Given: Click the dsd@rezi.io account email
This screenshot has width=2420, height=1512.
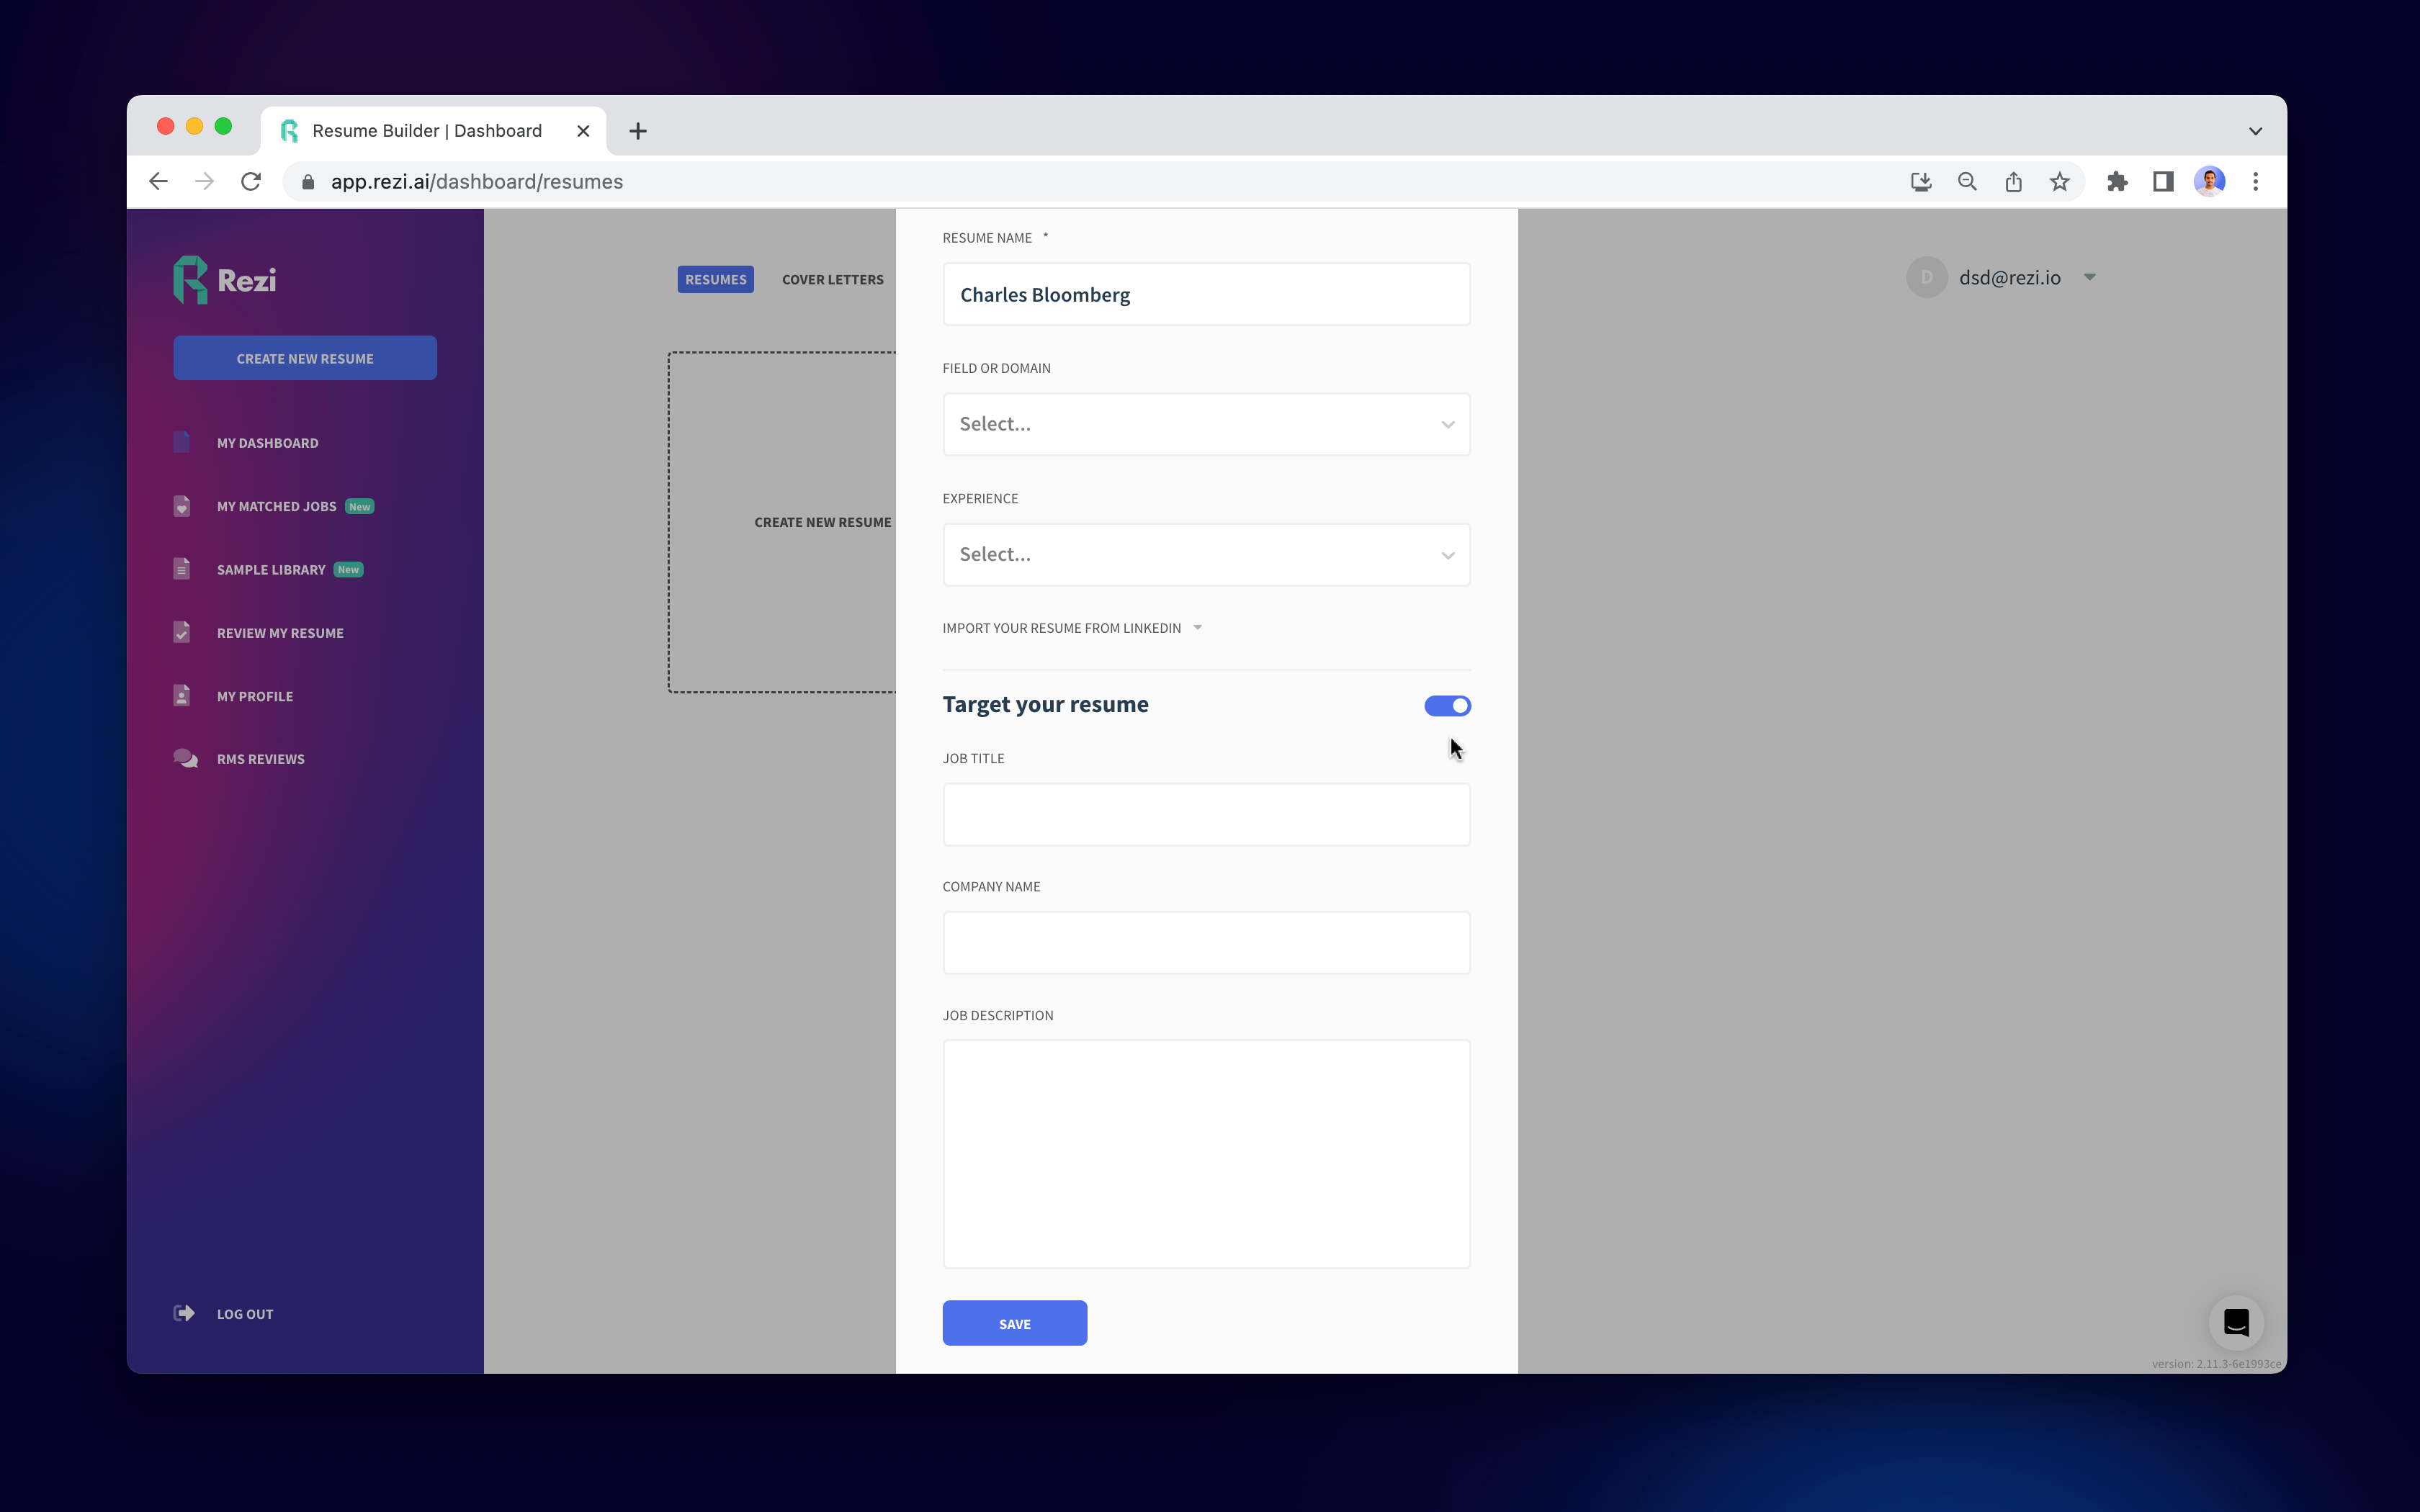Looking at the screenshot, I should (x=2009, y=278).
